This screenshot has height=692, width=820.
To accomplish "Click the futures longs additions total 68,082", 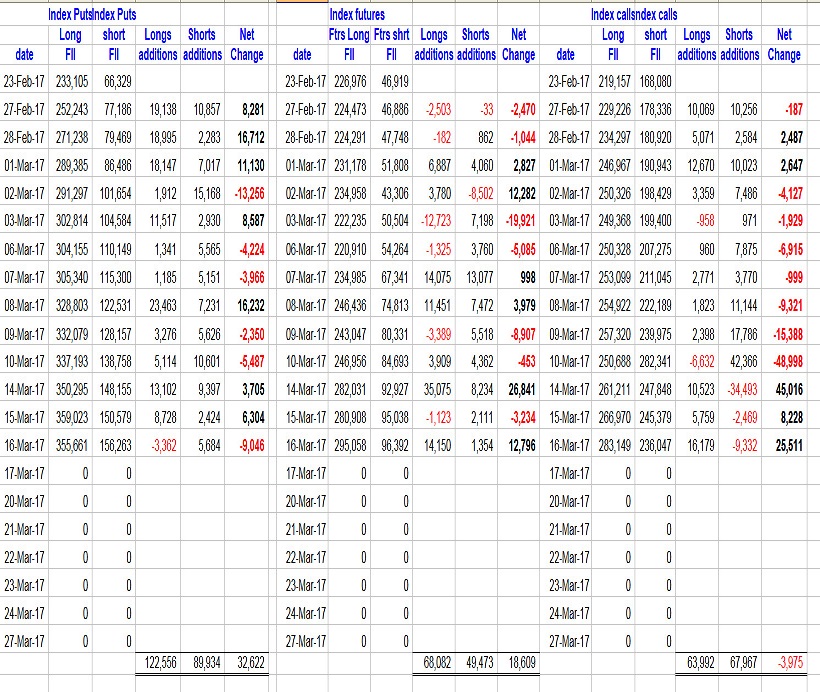I will tap(432, 662).
